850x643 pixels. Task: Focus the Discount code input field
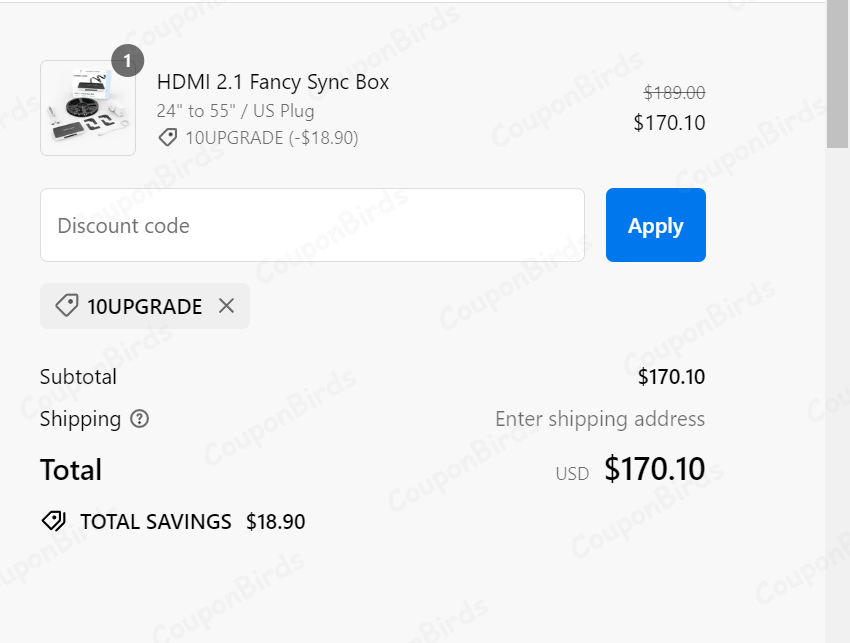[312, 225]
